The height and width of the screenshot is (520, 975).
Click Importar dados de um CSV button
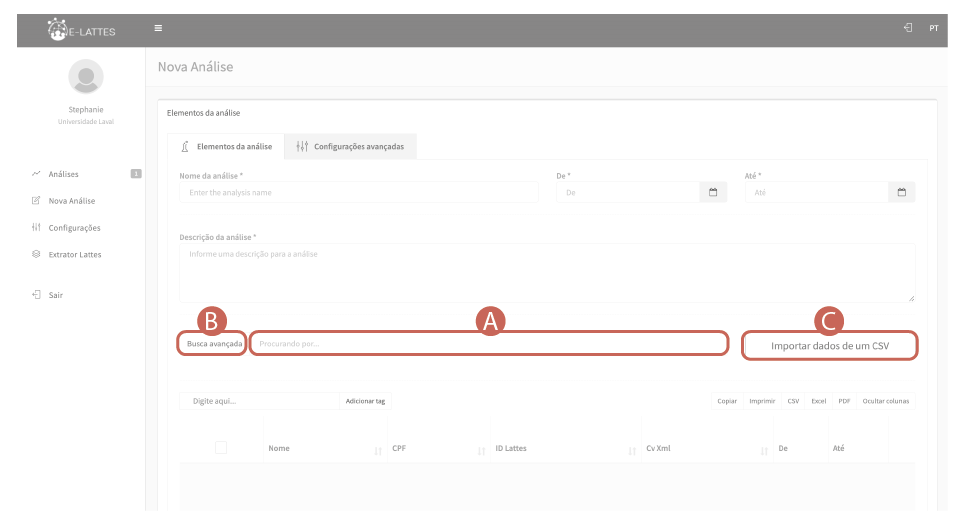(x=829, y=346)
